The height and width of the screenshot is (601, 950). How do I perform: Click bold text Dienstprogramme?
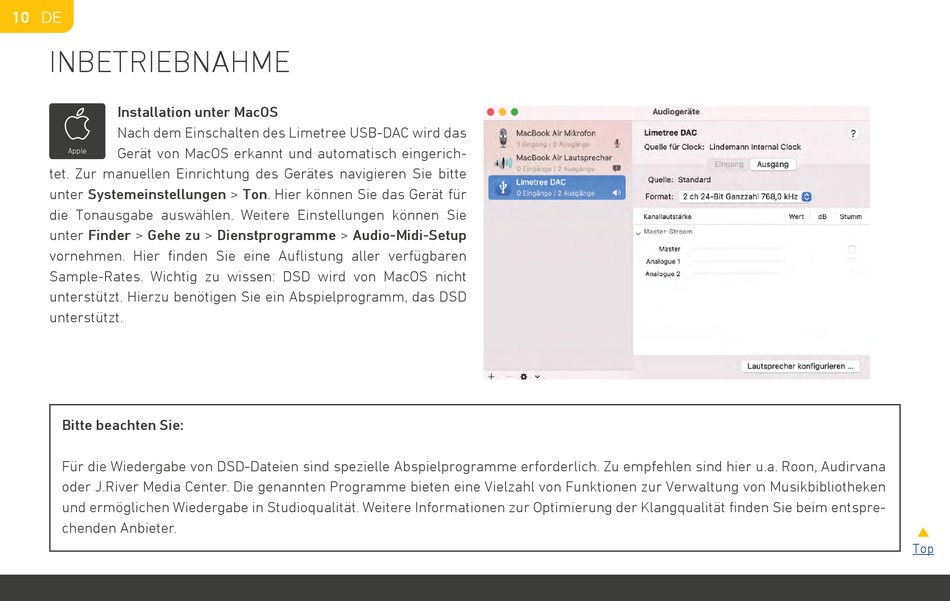click(276, 235)
